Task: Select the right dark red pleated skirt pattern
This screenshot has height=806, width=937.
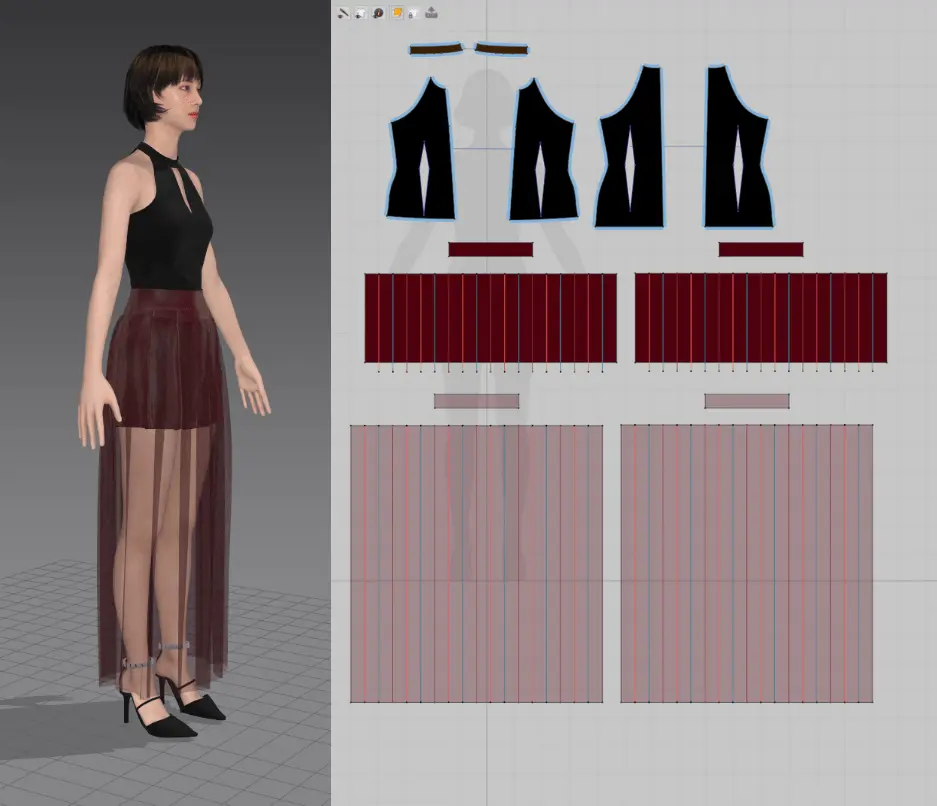Action: click(761, 318)
